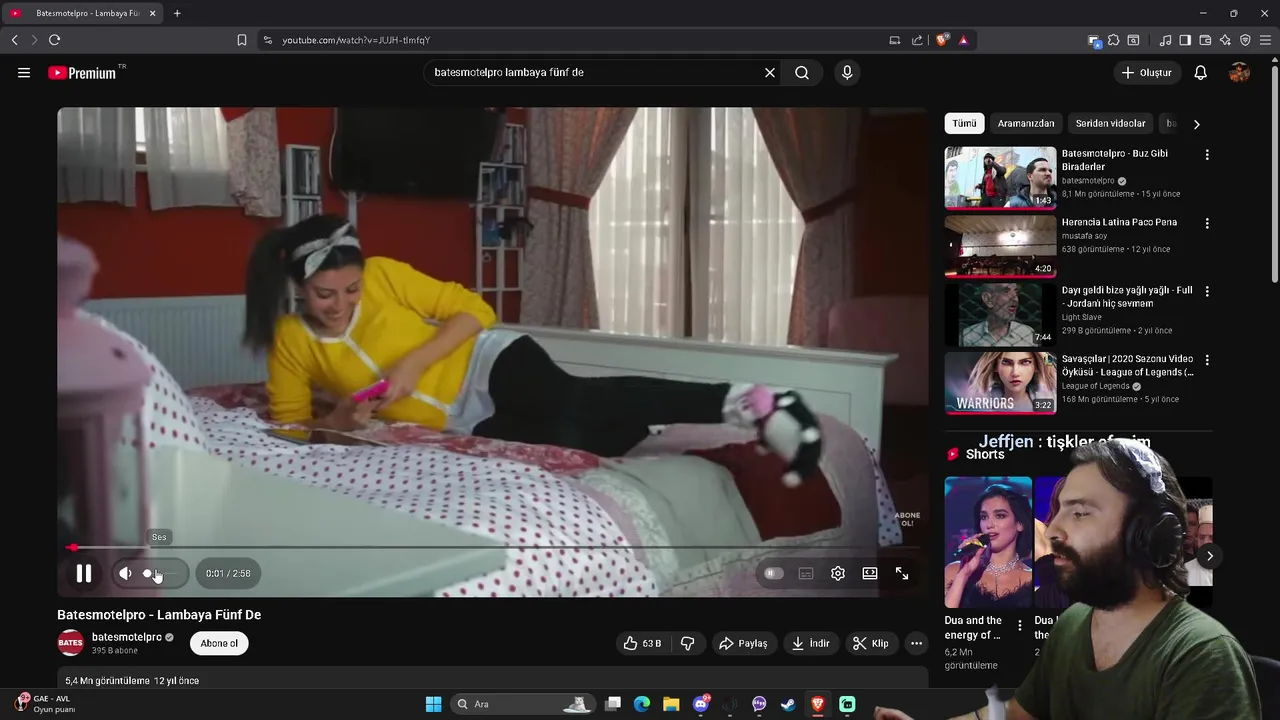
Task: Open Batesmotelpro Buz Gibi Biraderler thumbnail
Action: (x=1000, y=178)
